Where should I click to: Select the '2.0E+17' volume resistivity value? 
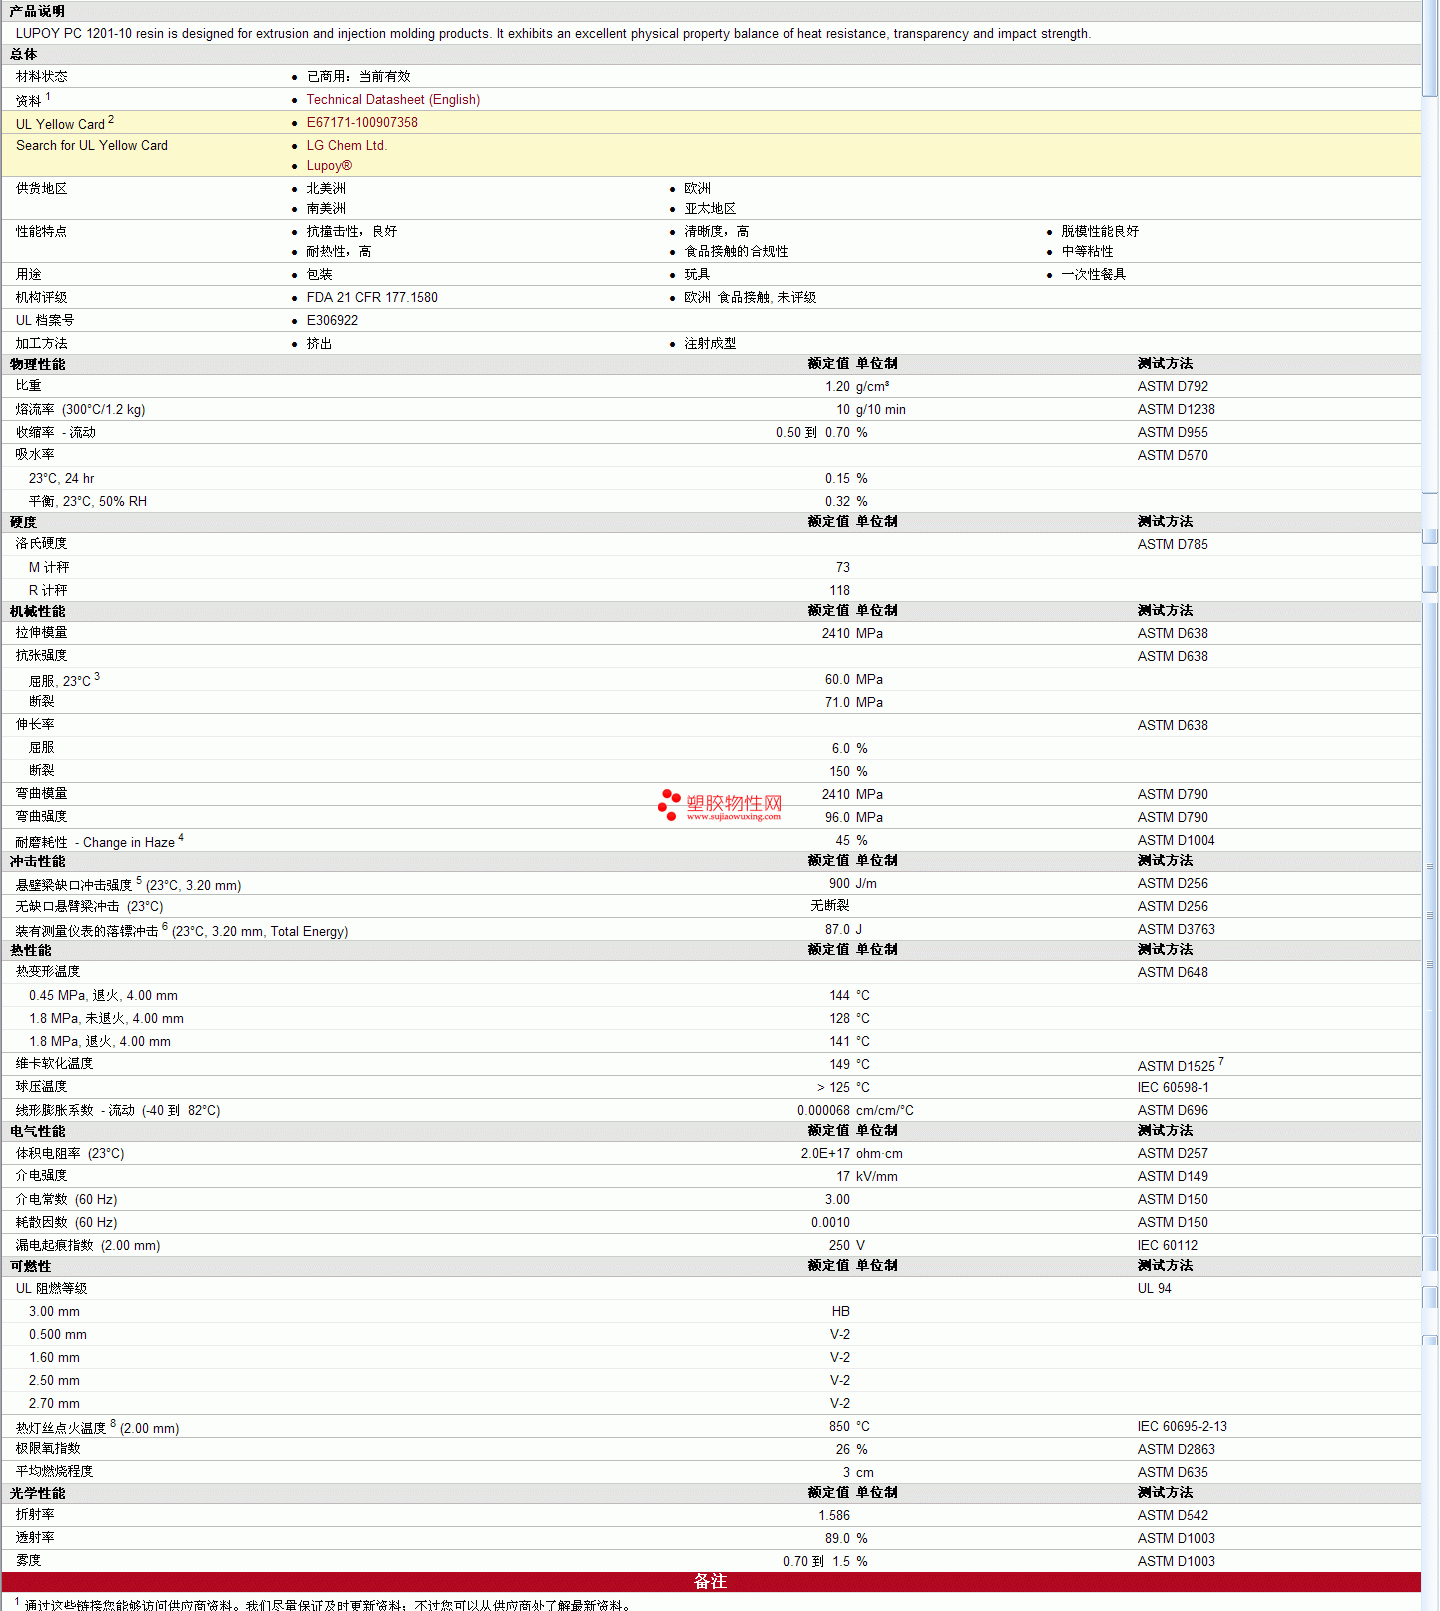(x=825, y=1154)
